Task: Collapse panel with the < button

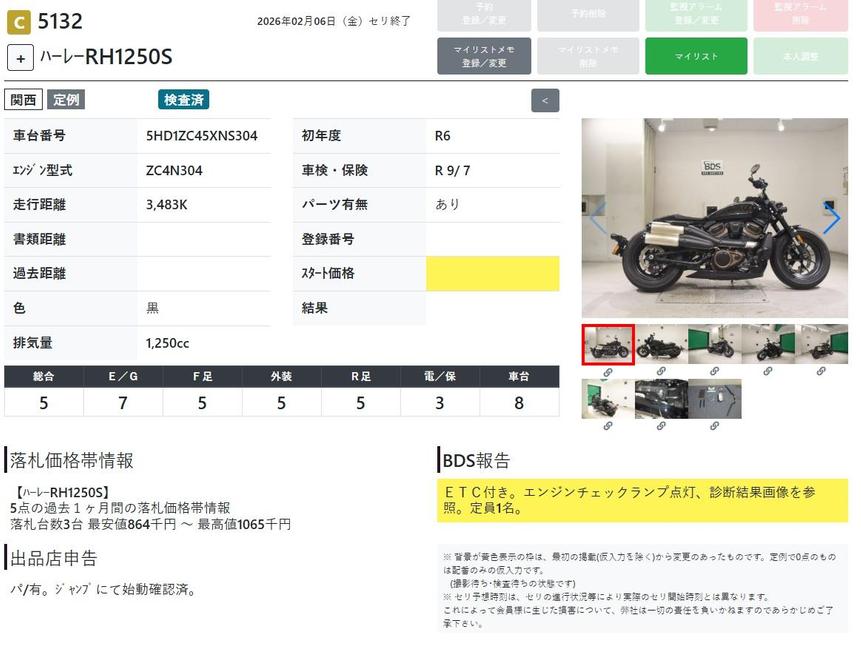Action: (x=545, y=100)
